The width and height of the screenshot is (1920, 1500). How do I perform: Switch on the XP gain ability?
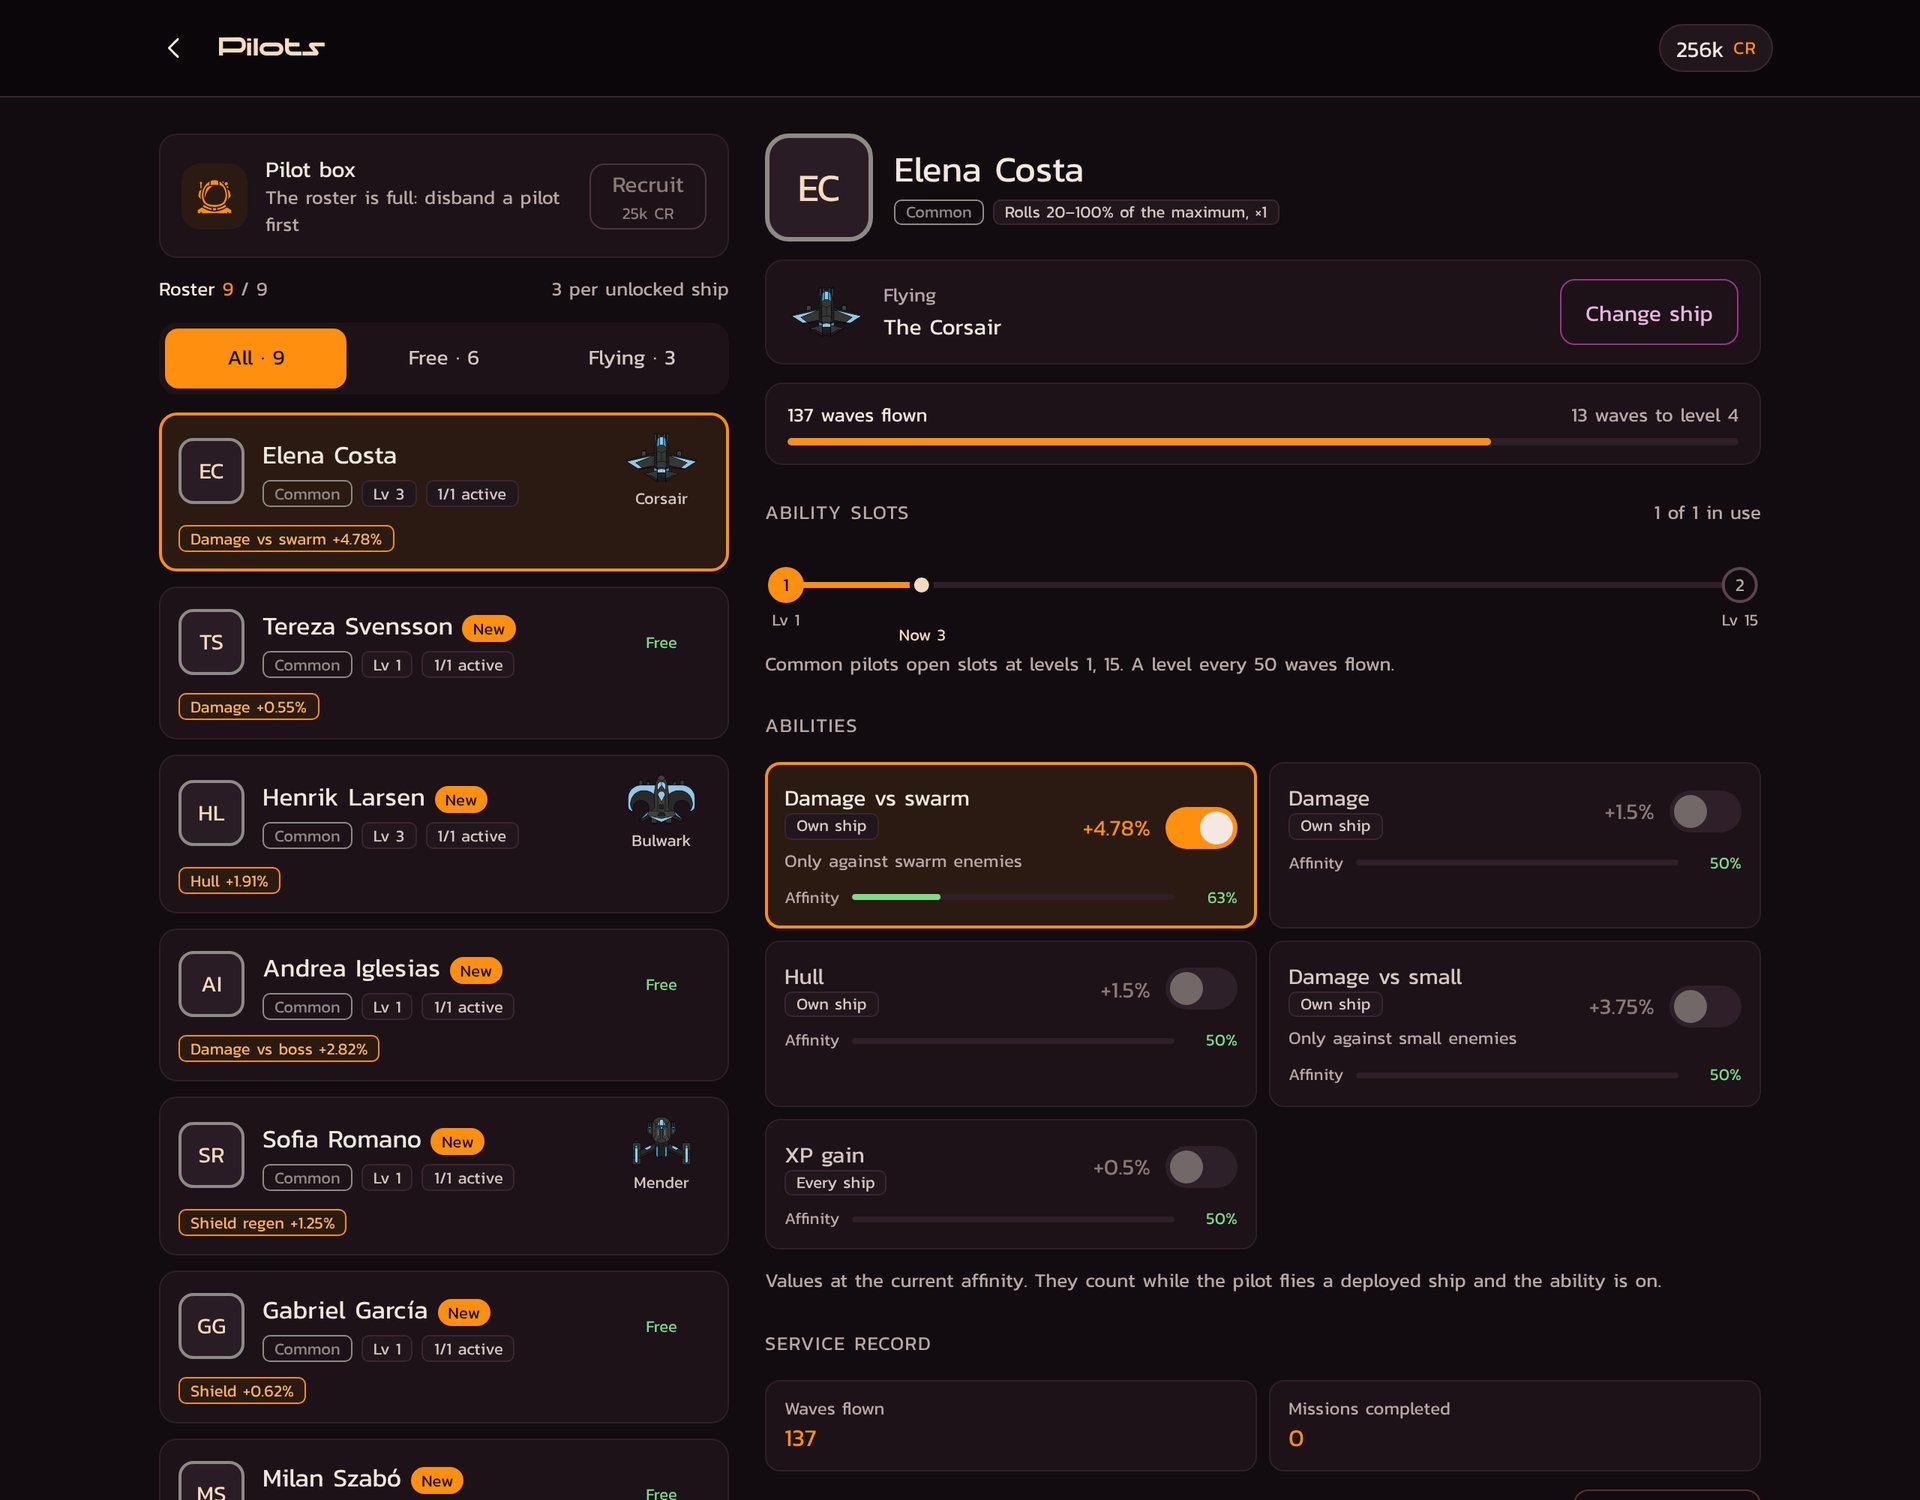(1201, 1167)
